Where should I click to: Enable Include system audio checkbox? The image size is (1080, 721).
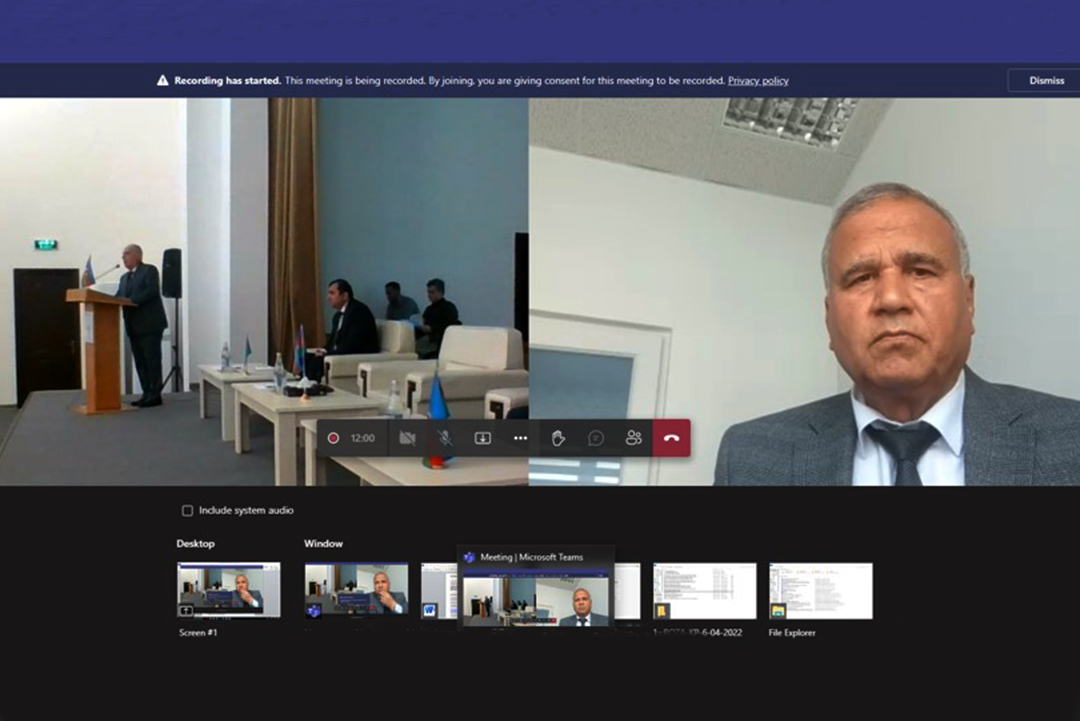pos(187,510)
